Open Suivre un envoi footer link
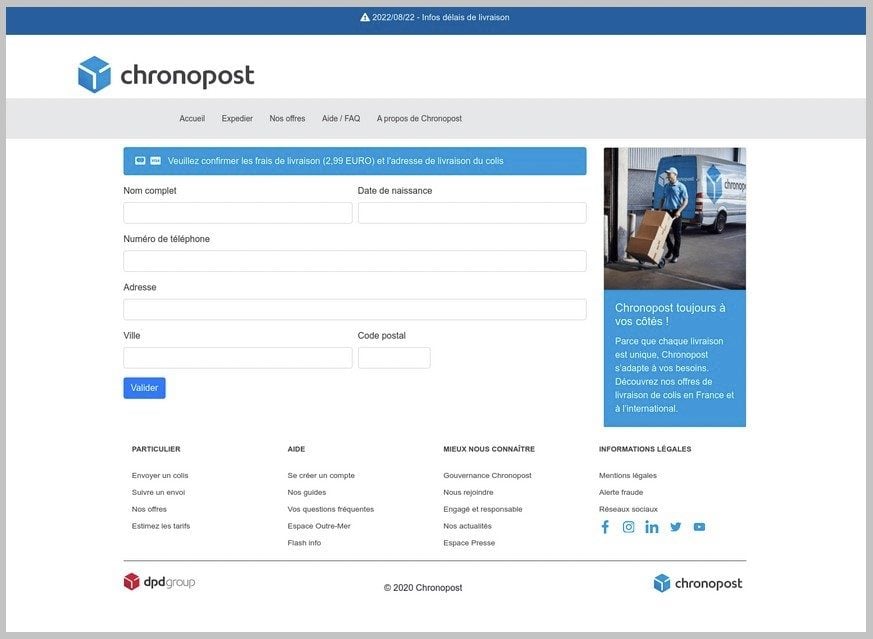873x639 pixels. [158, 492]
